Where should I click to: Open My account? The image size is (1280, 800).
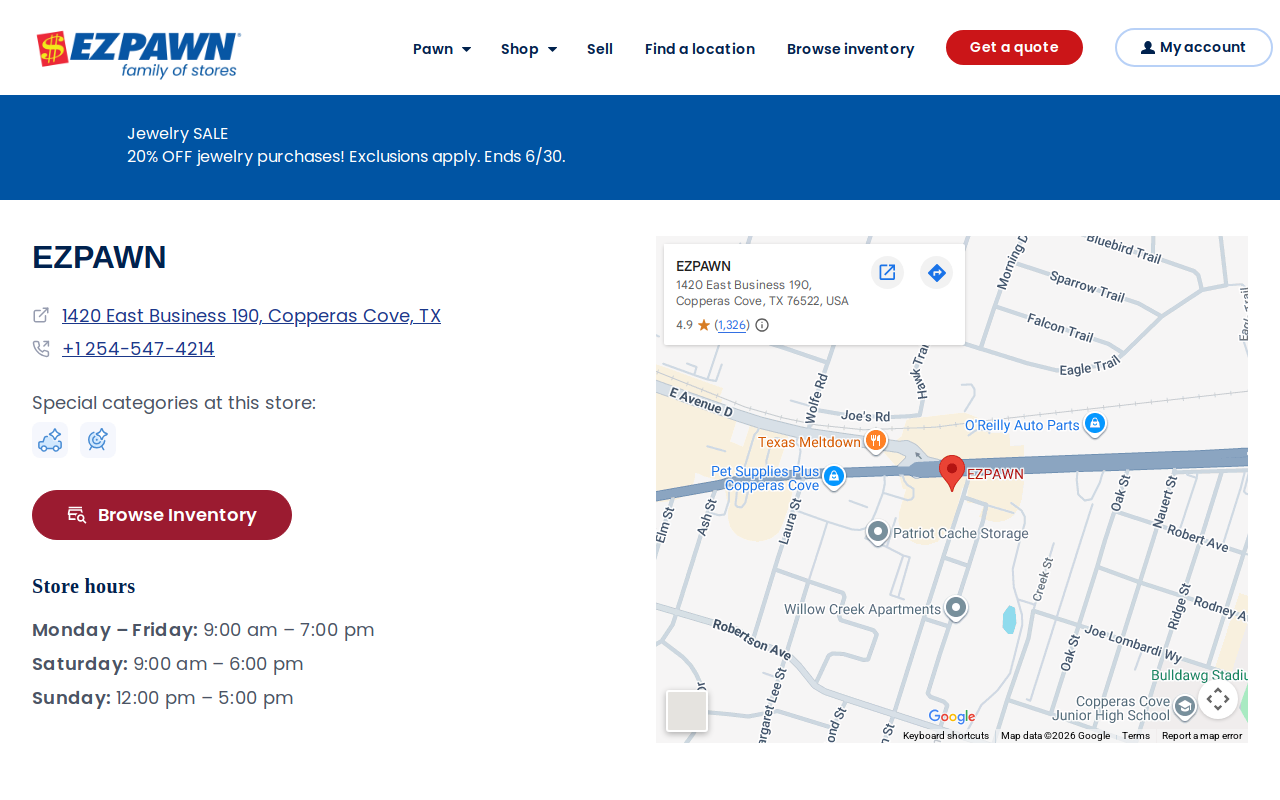pos(1194,47)
